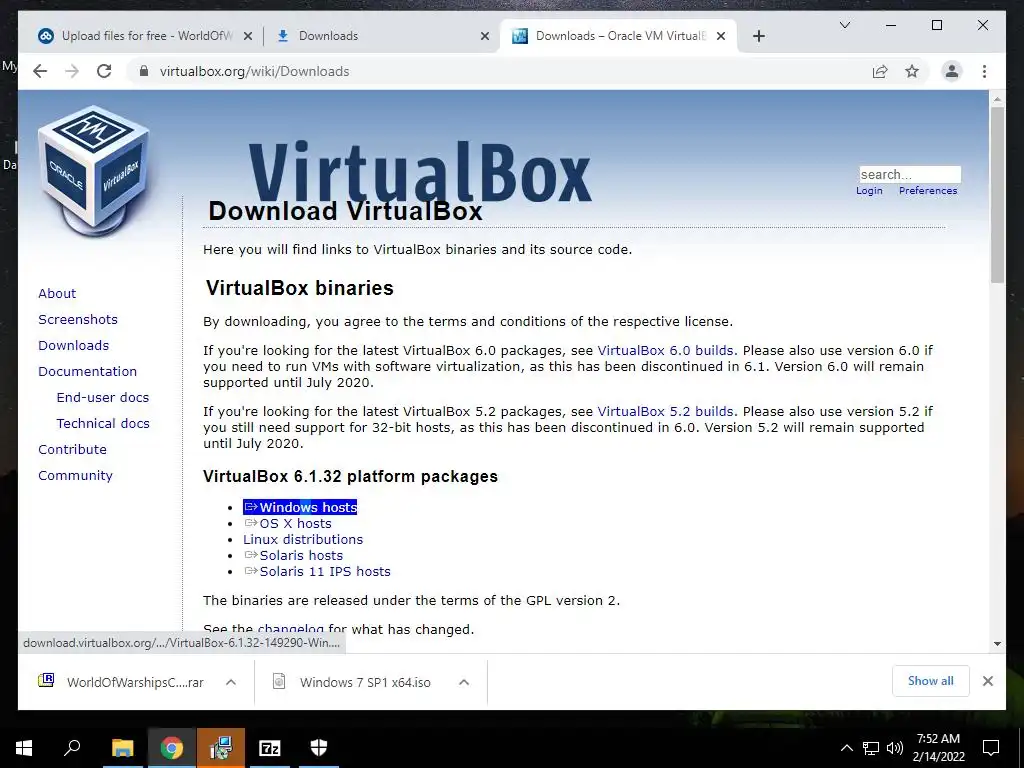Select Downloads – Oracle VM VirtualBox tab
Screen dimensions: 1024x768
[x=618, y=36]
